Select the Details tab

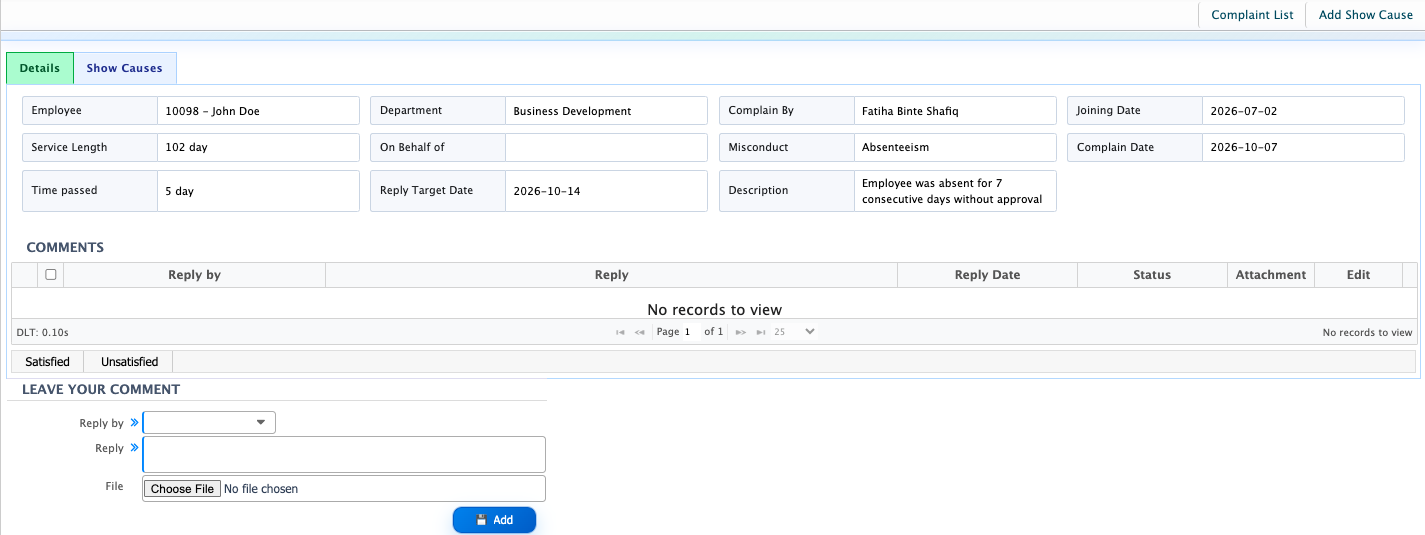pos(40,68)
